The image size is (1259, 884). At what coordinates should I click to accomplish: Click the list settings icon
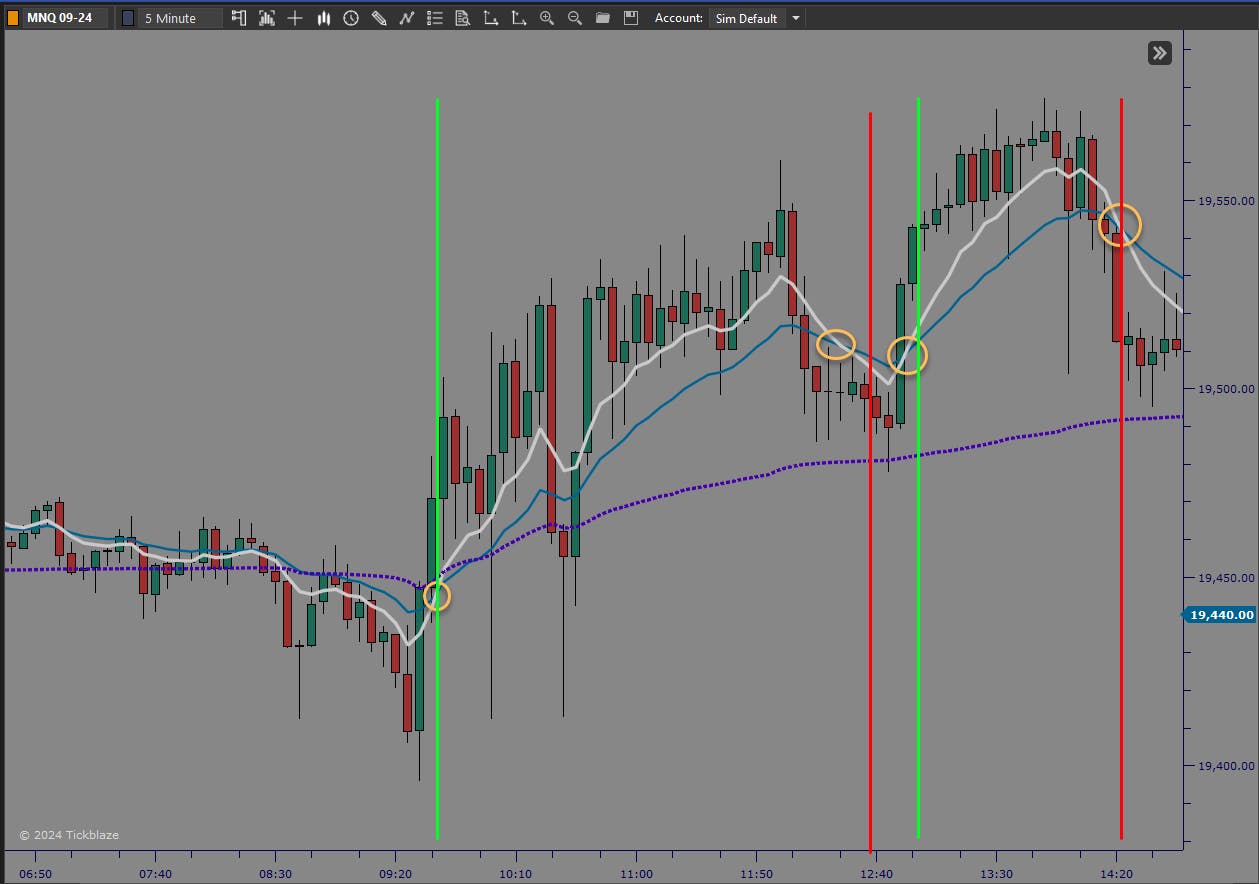[434, 18]
